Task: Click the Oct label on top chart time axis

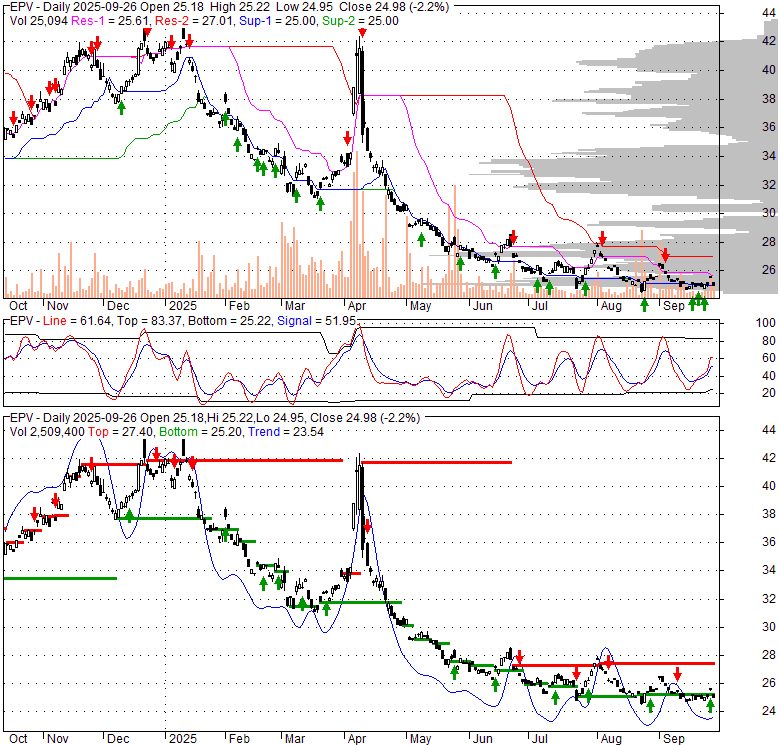Action: [18, 306]
